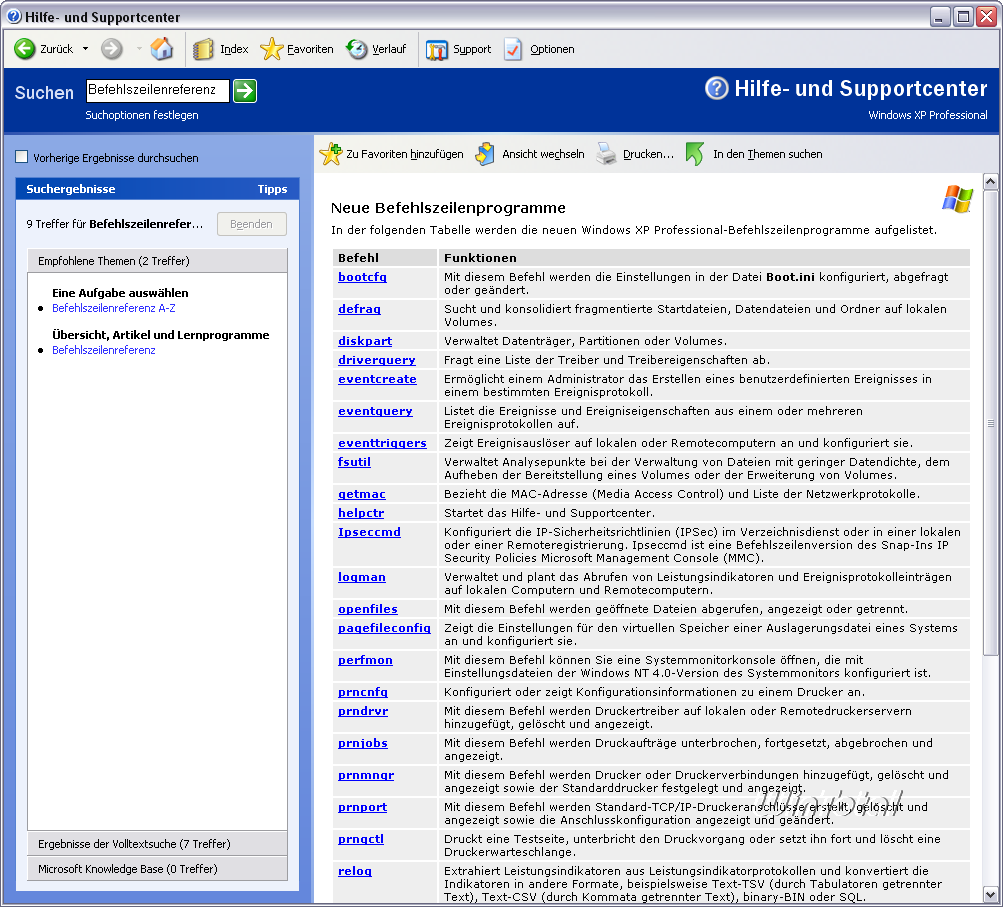Click into the Suchen search field

point(157,90)
